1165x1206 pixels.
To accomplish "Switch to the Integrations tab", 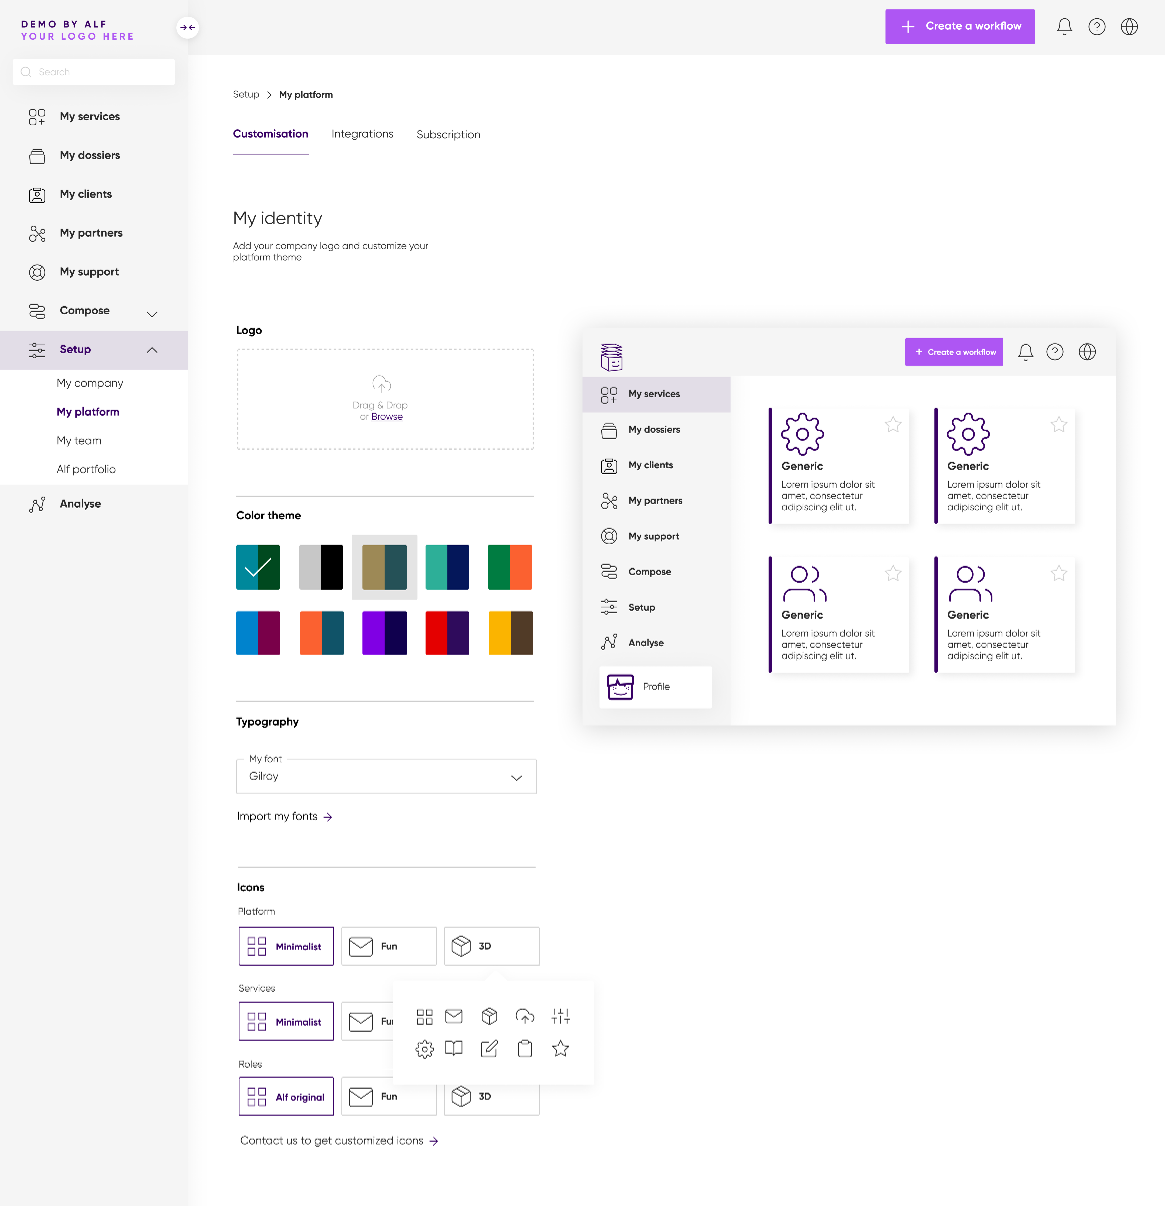I will click(x=362, y=134).
